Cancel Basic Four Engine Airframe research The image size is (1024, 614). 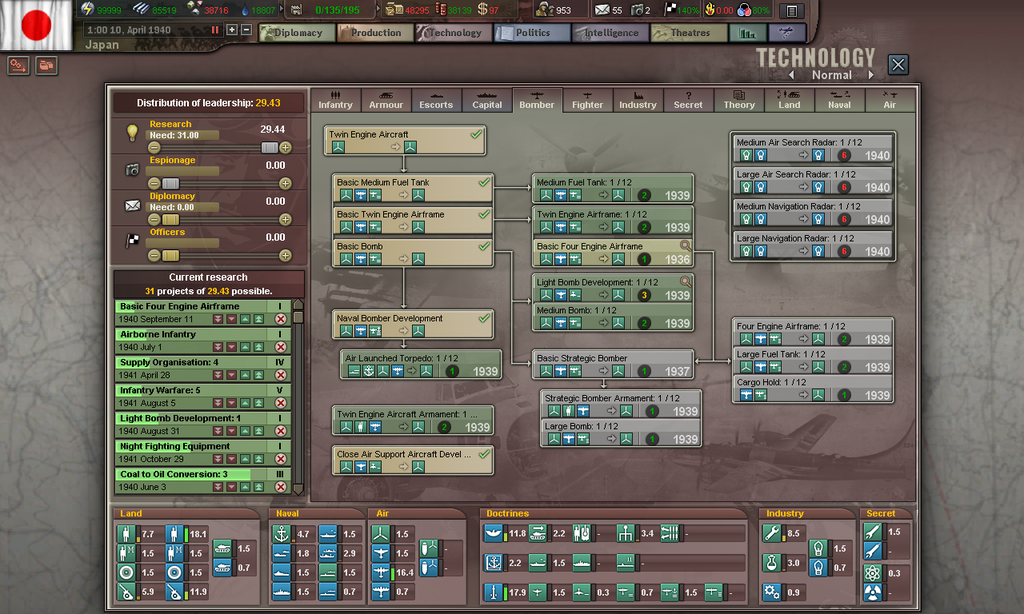pyautogui.click(x=281, y=319)
